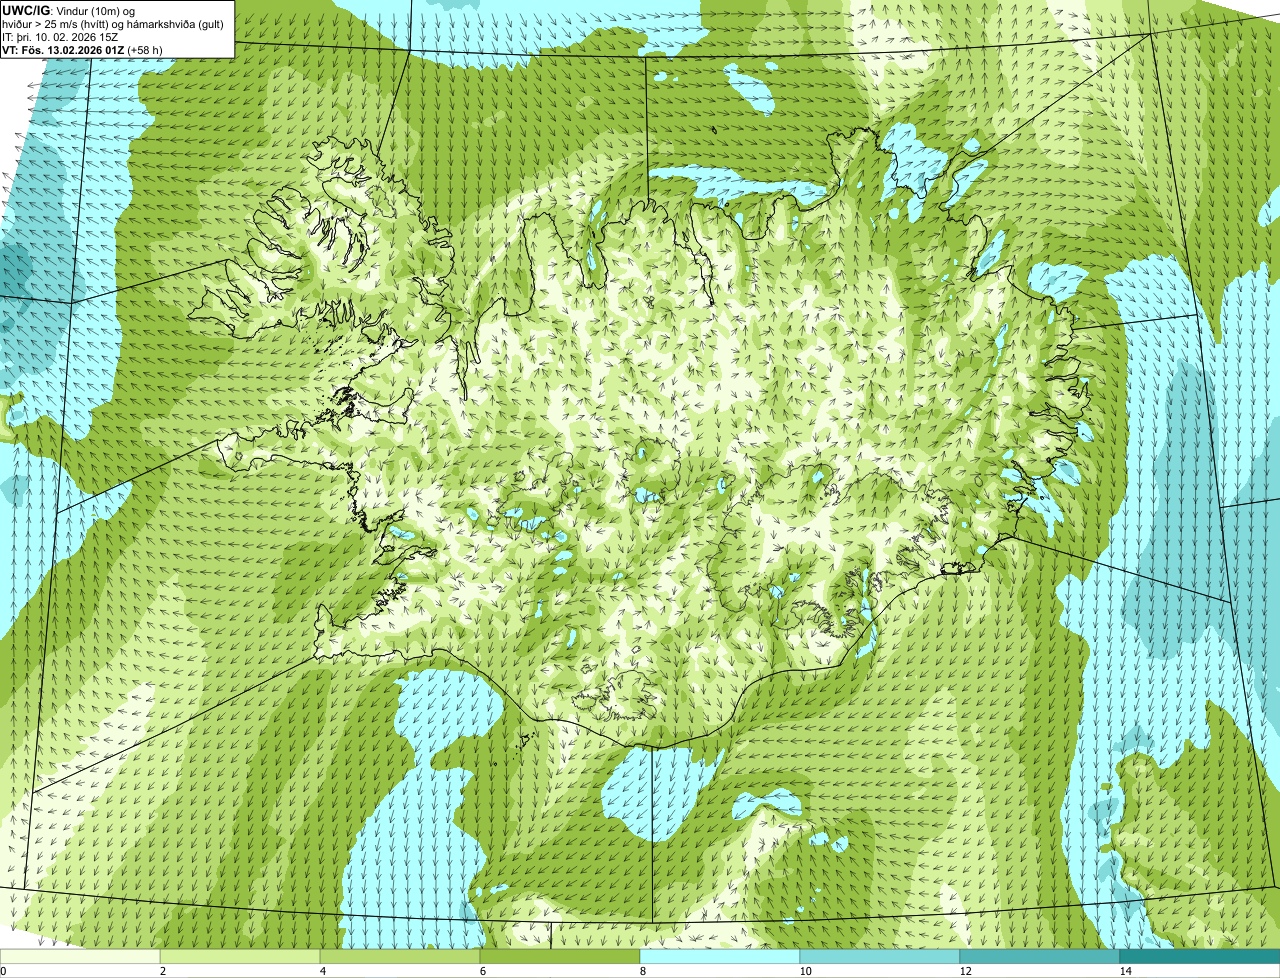This screenshot has height=978, width=1280.
Task: Click the 12–14 m/s teal legend segment
Action: point(1040,956)
